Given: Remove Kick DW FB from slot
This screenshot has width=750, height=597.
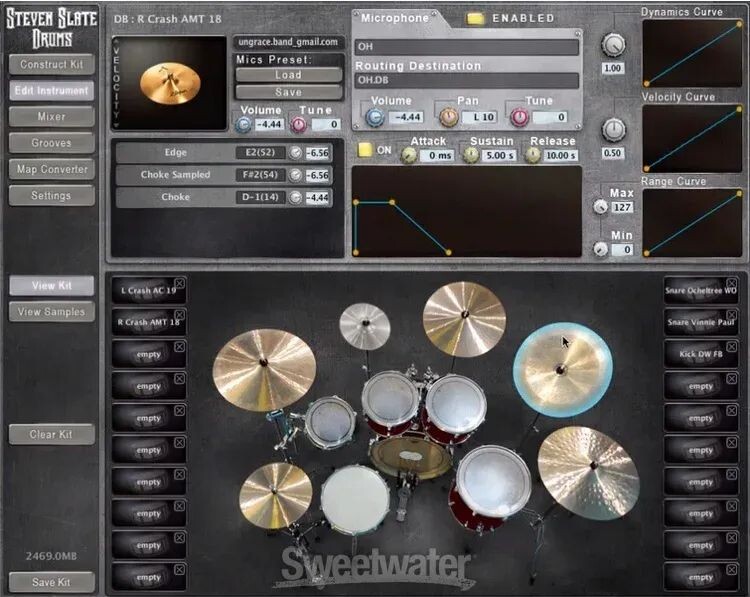Looking at the screenshot, I should [x=731, y=346].
